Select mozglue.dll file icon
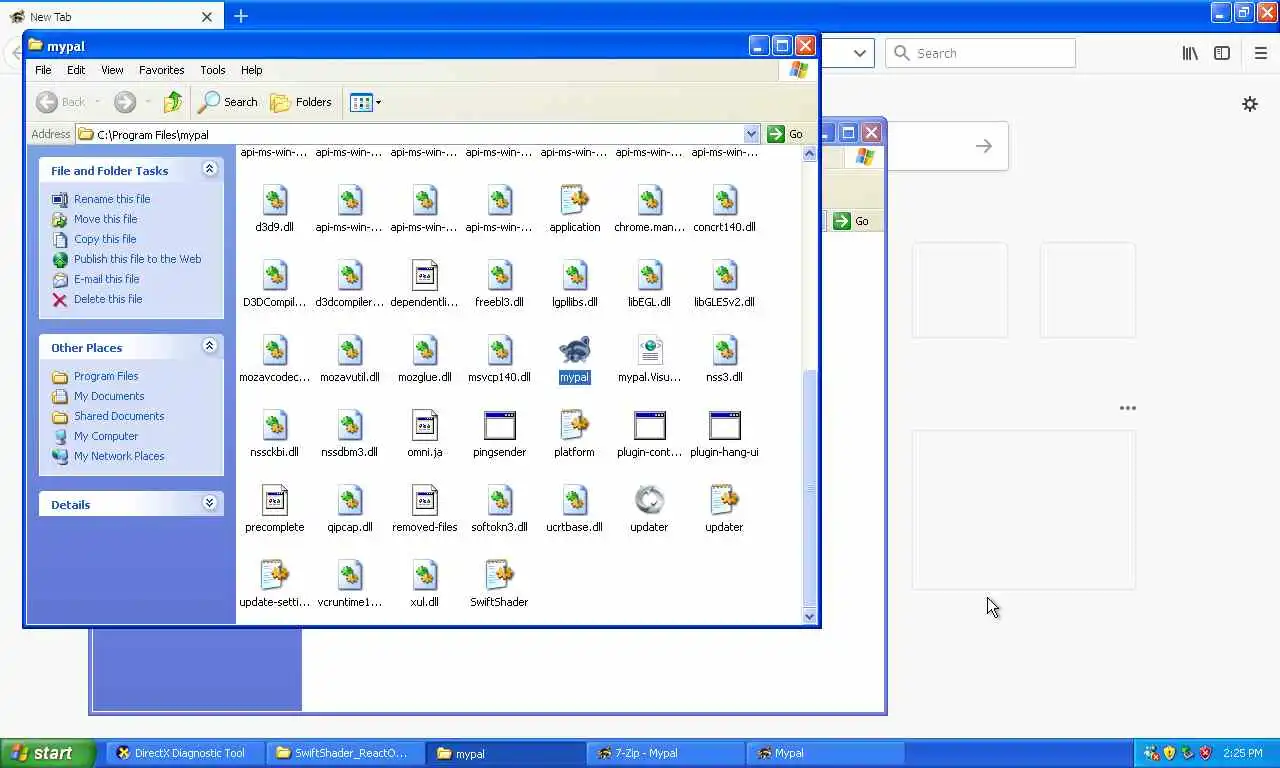 tap(425, 350)
